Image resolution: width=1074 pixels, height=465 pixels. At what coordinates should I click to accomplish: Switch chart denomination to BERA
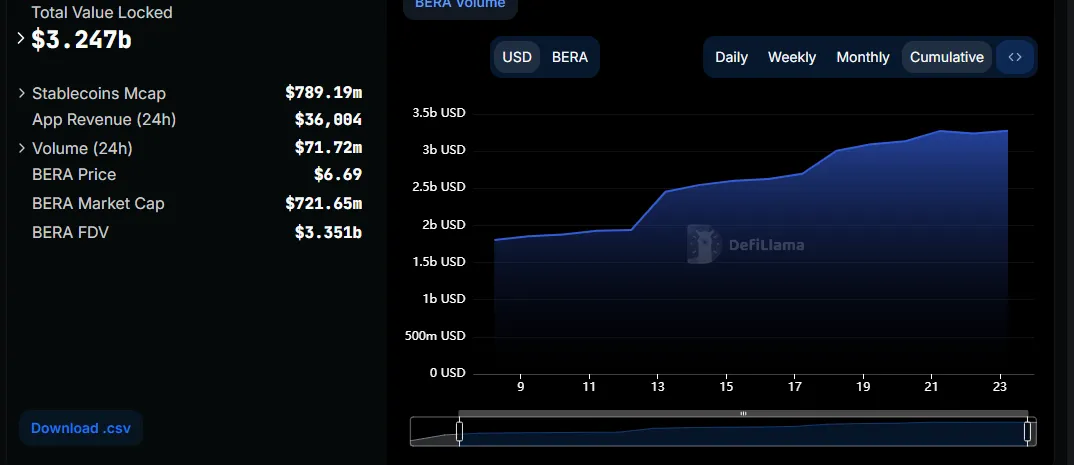[570, 57]
